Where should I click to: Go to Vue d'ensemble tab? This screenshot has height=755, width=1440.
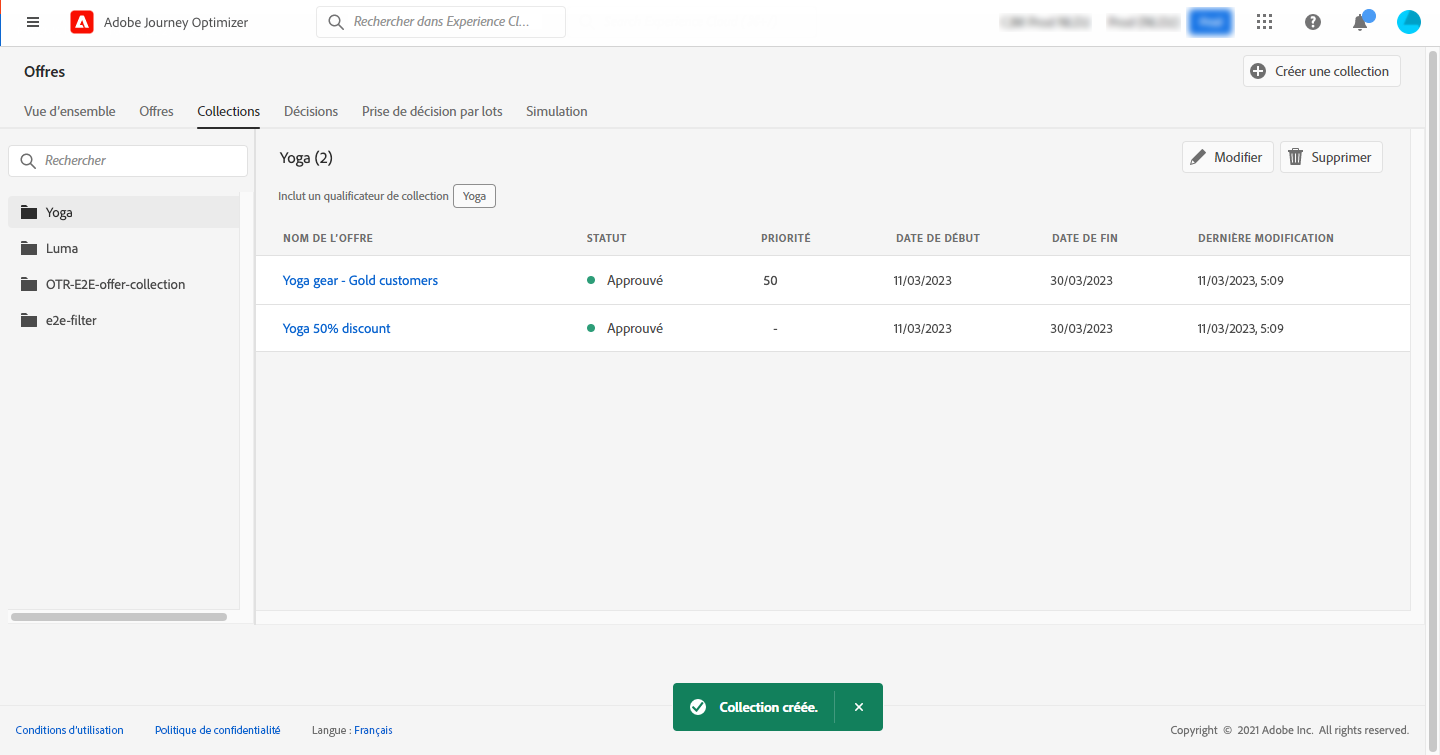(69, 111)
